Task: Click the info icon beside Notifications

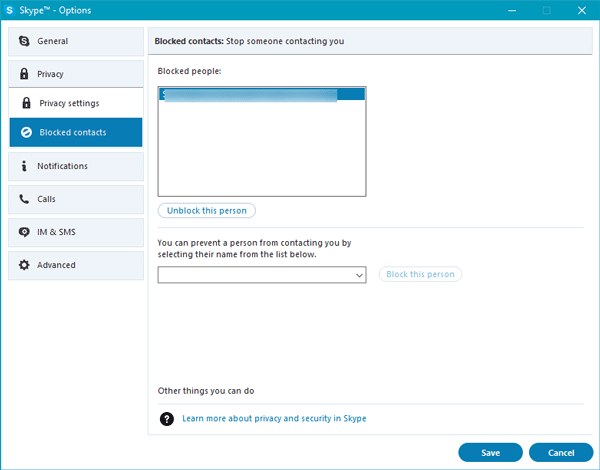Action: coord(24,166)
